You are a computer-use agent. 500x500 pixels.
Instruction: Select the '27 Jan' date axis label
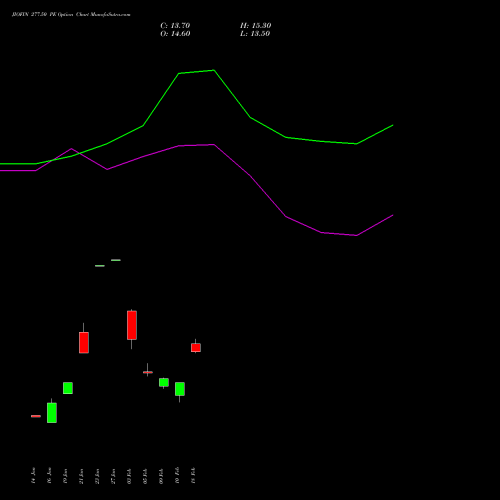[113, 475]
